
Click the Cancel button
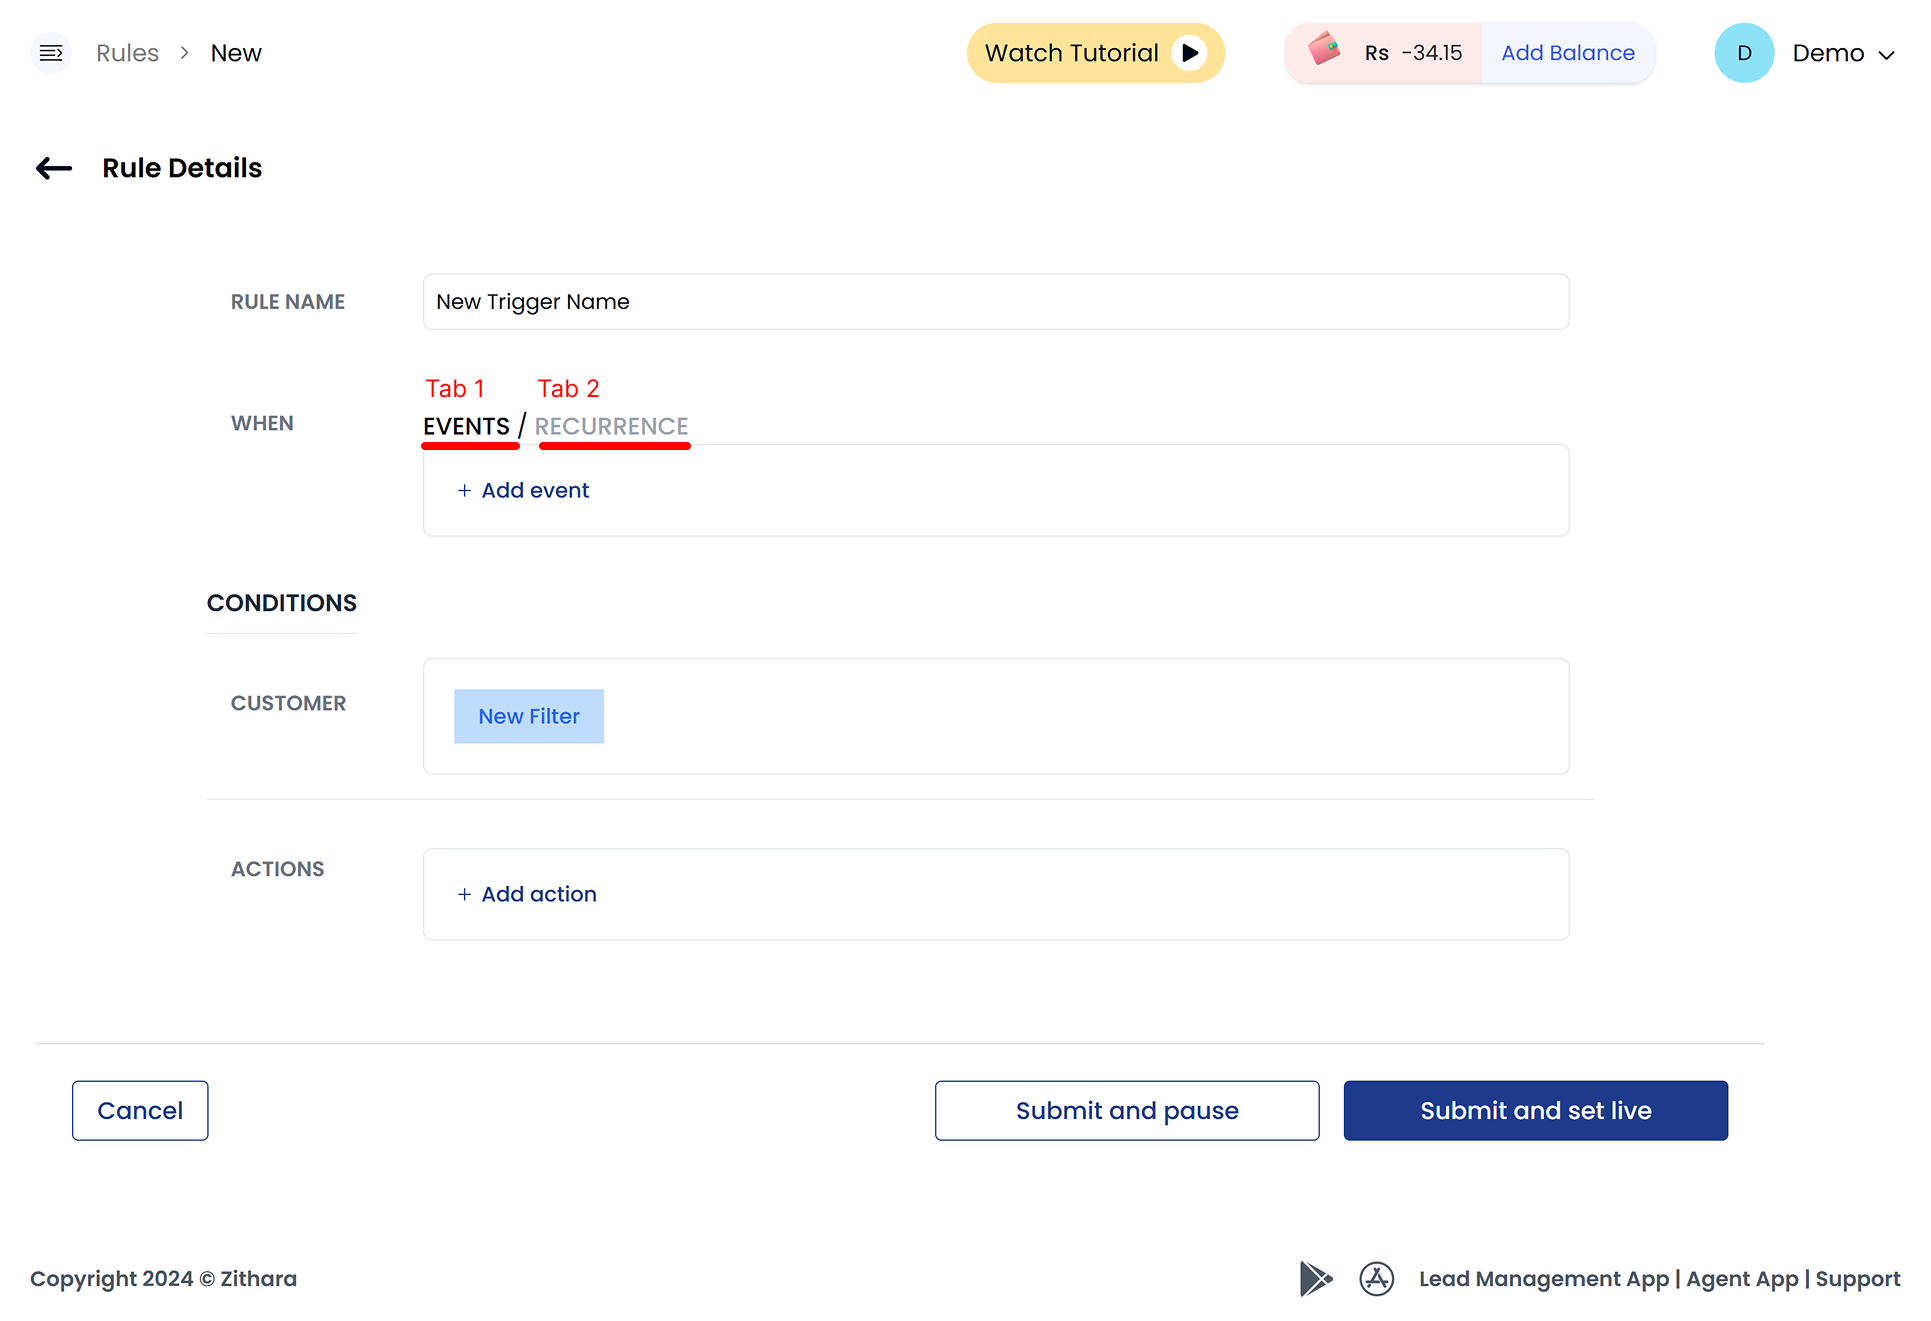tap(140, 1111)
